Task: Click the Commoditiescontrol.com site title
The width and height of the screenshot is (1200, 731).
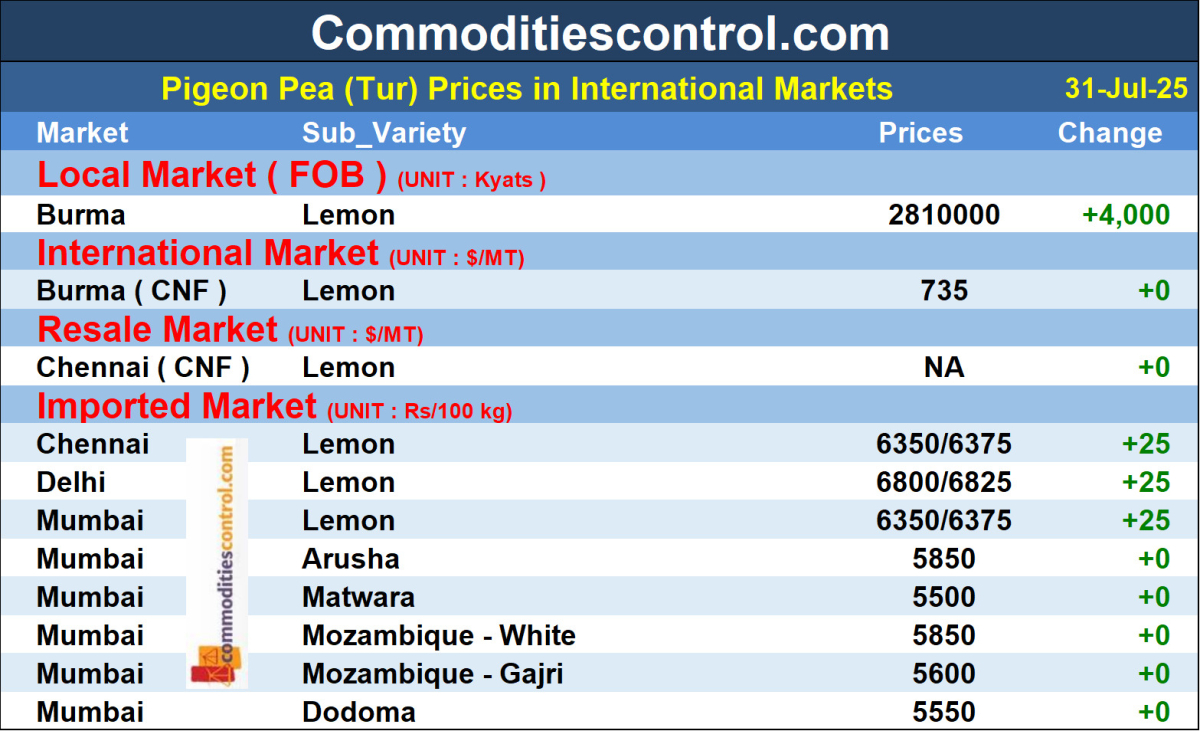Action: pyautogui.click(x=600, y=33)
